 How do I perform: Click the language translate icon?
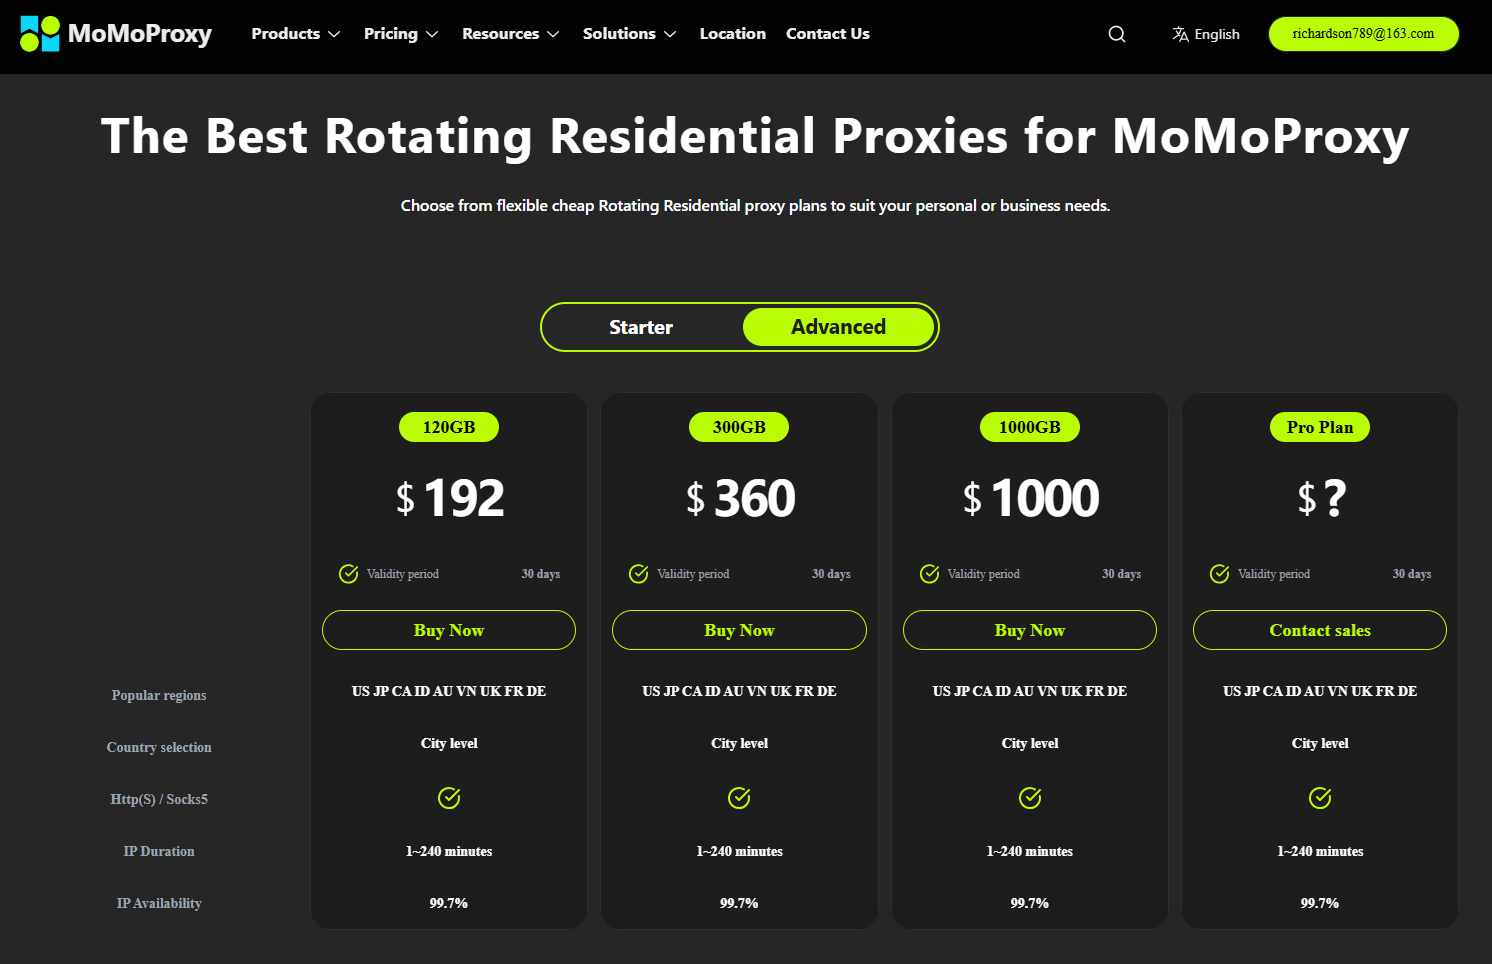click(x=1181, y=34)
